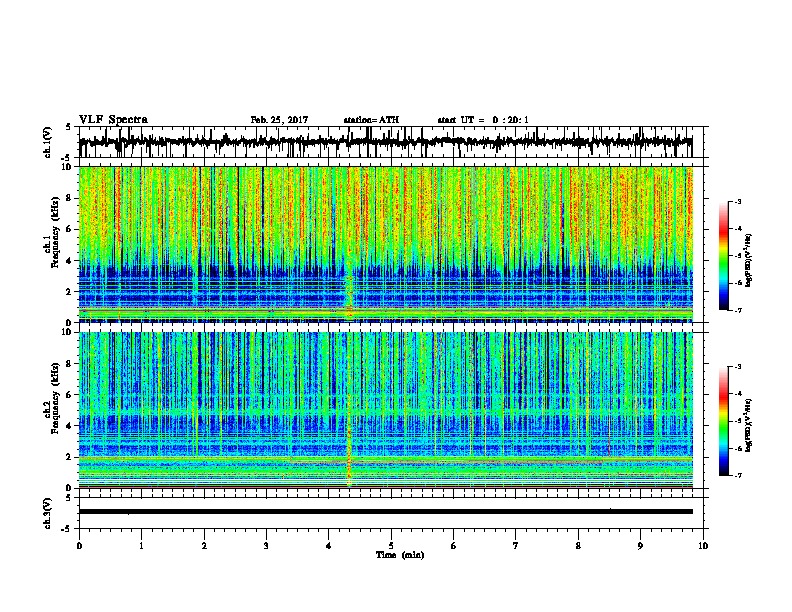Click the ch.2 "Frequency (kHz)" axis label
The height and width of the screenshot is (612, 792).
click(55, 398)
